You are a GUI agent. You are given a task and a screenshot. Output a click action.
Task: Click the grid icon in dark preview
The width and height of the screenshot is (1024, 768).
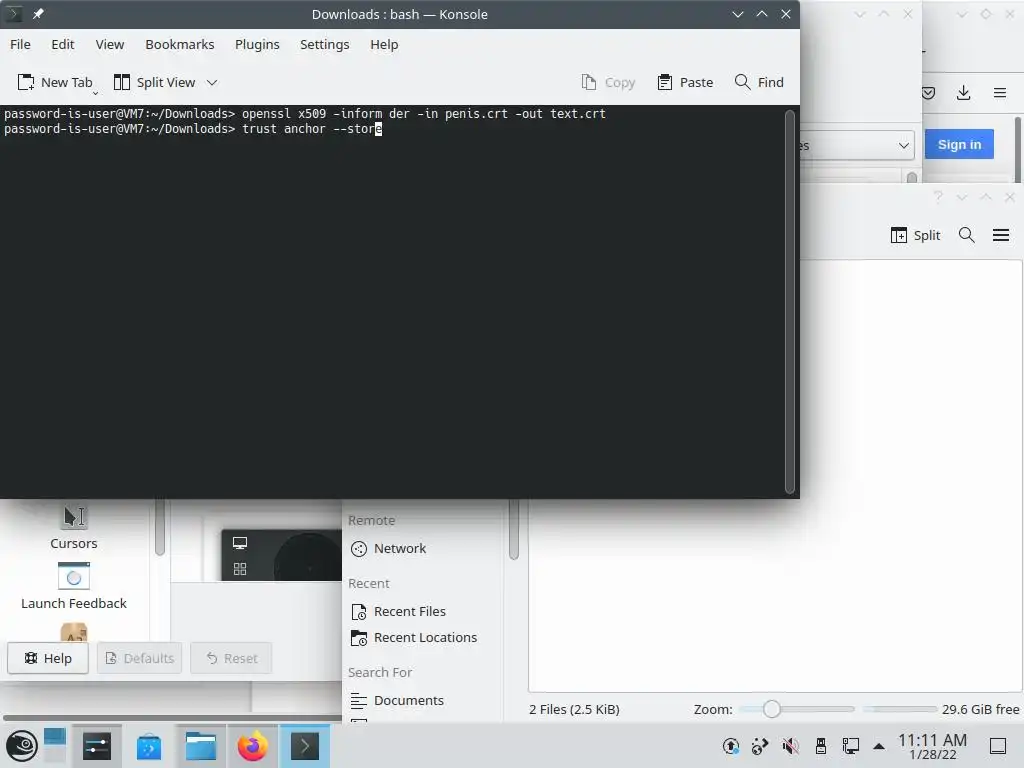click(240, 569)
